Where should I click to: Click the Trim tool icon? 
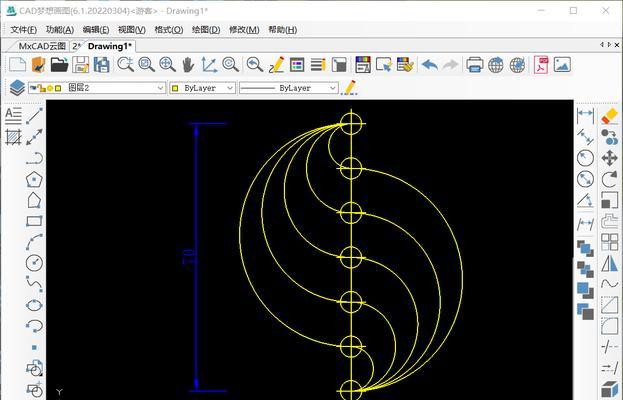[x=609, y=347]
